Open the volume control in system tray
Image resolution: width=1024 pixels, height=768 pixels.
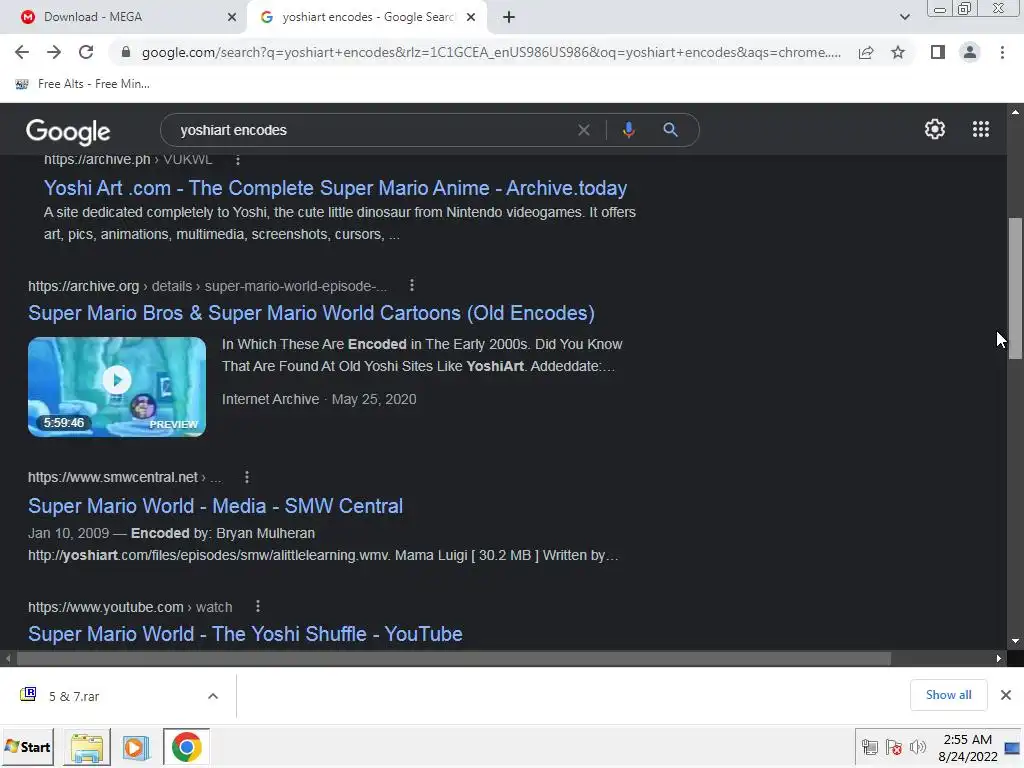click(x=918, y=747)
